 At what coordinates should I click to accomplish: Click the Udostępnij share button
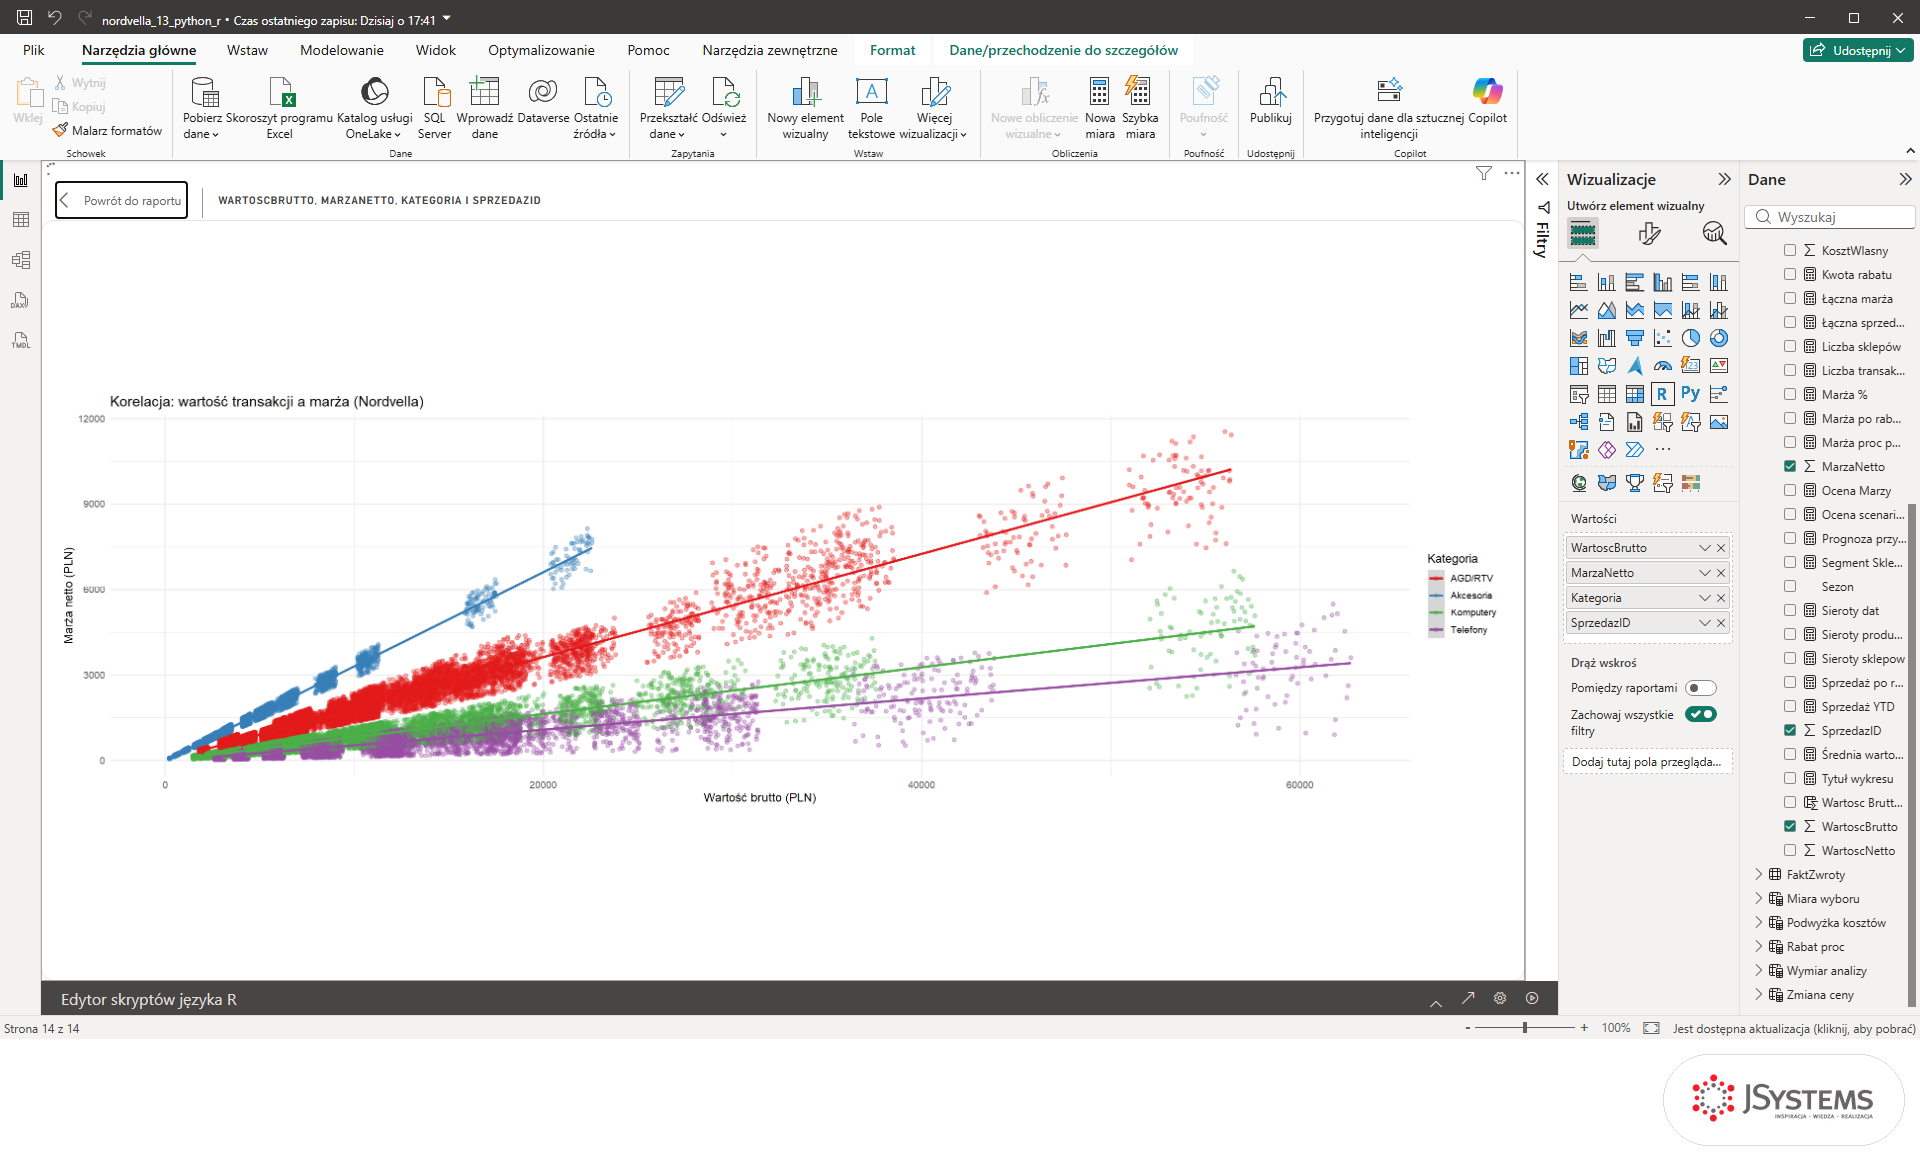pyautogui.click(x=1859, y=50)
